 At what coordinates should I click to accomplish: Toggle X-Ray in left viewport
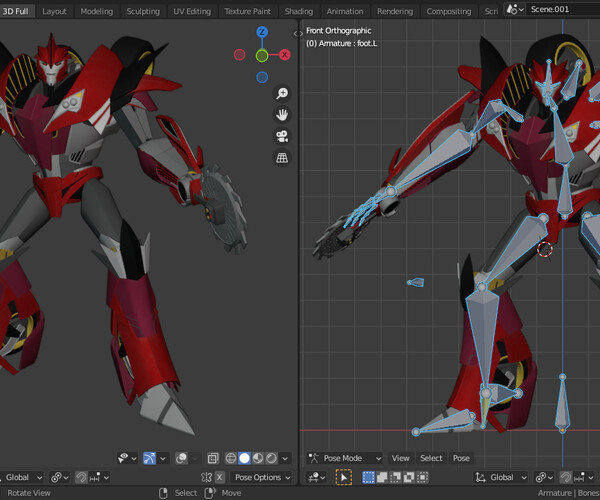pos(213,458)
